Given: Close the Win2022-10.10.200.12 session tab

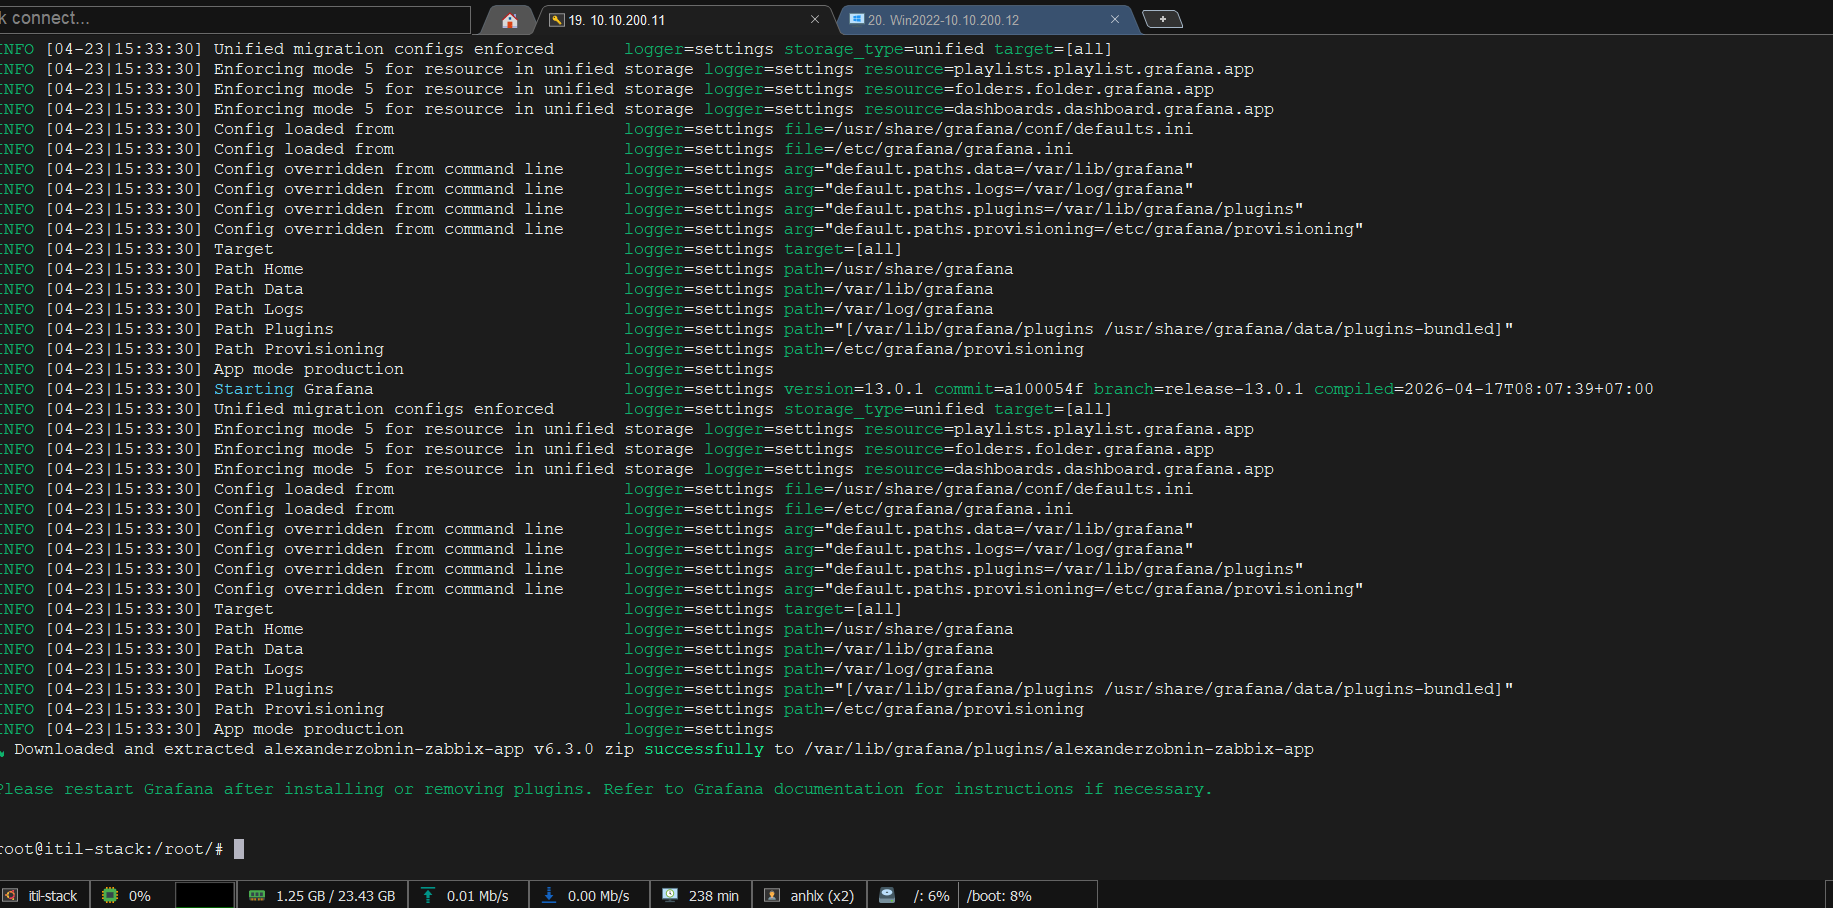Looking at the screenshot, I should [1115, 20].
